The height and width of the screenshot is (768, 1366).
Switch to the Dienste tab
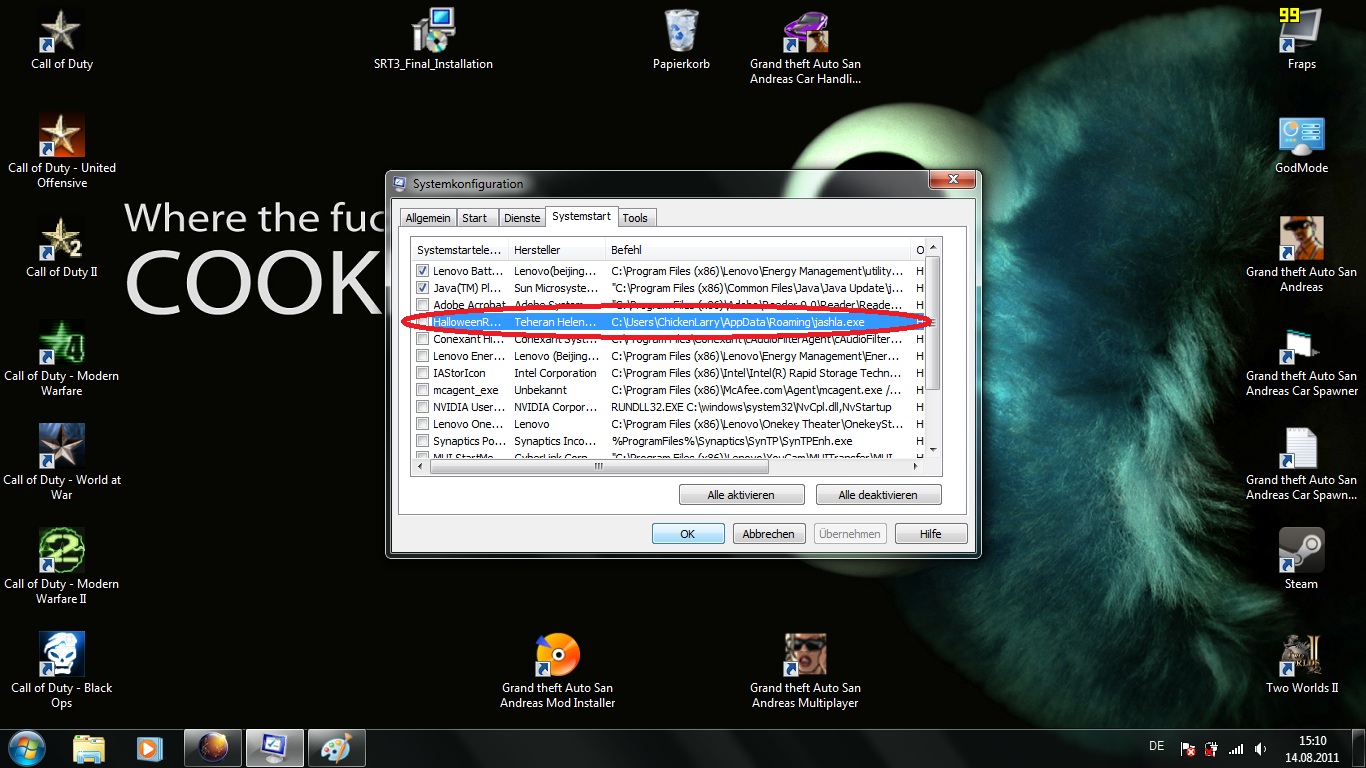coord(522,218)
